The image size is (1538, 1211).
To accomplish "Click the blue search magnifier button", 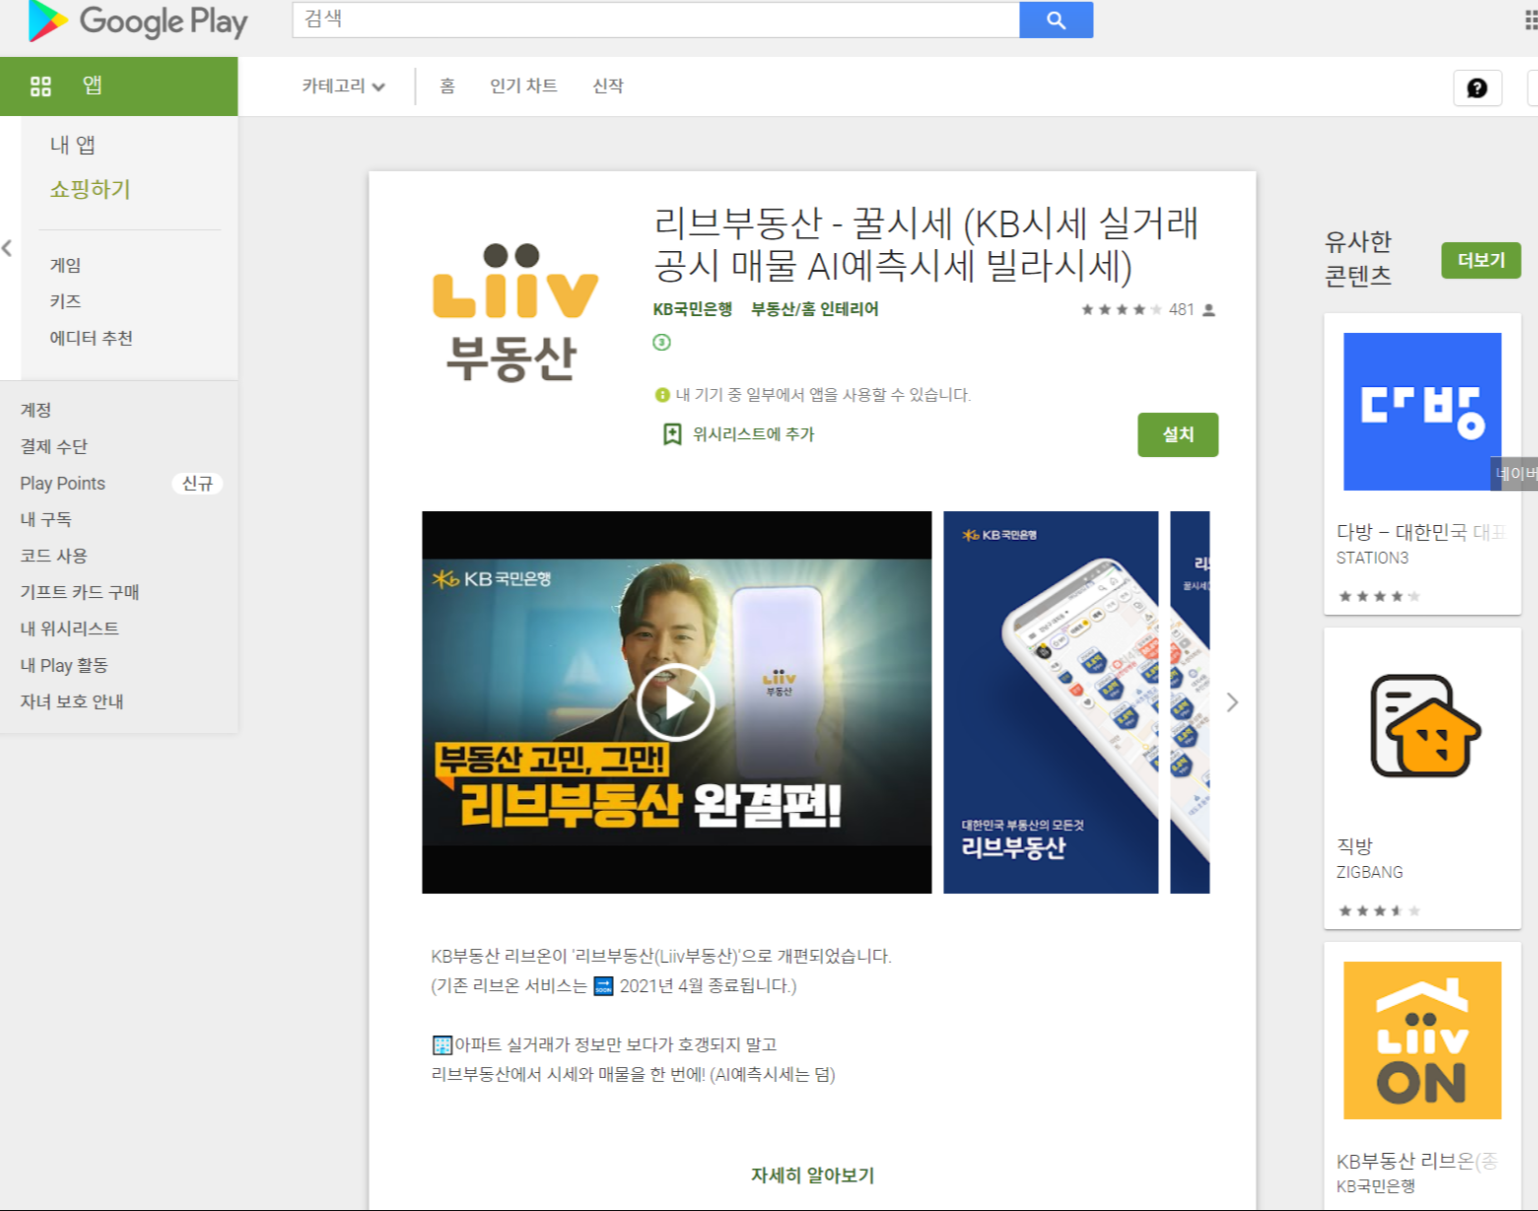I will click(1056, 20).
